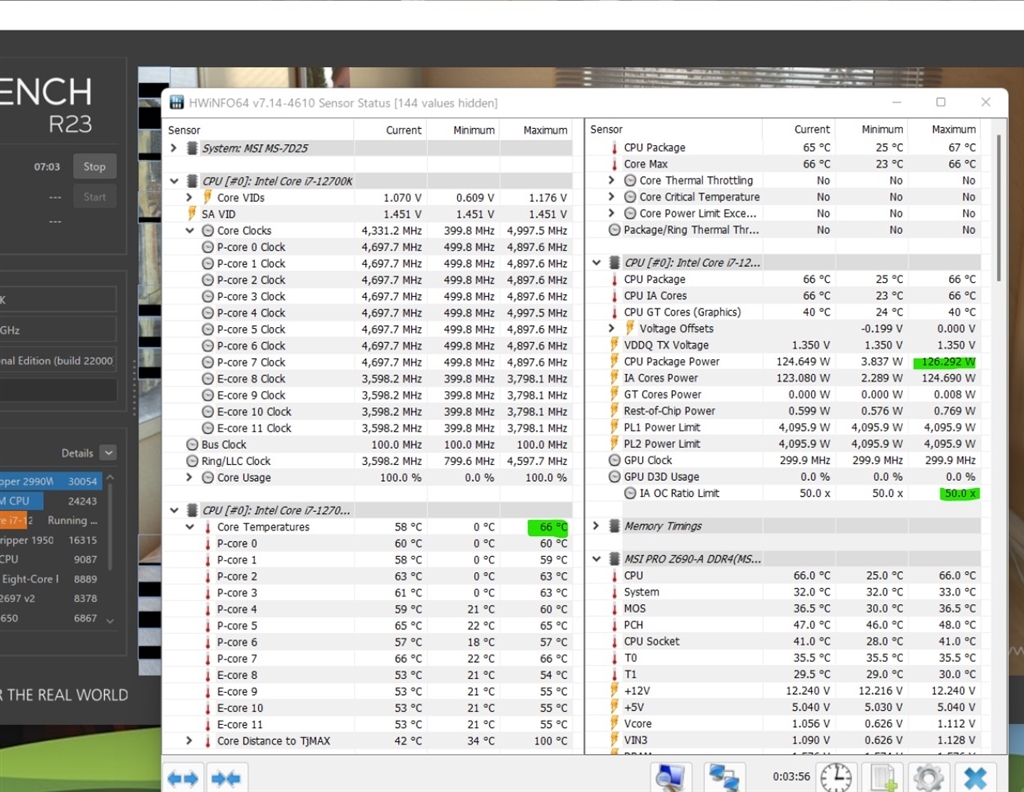Click the greyed Start button in Cinebench
The width and height of the screenshot is (1024, 792).
[x=95, y=197]
